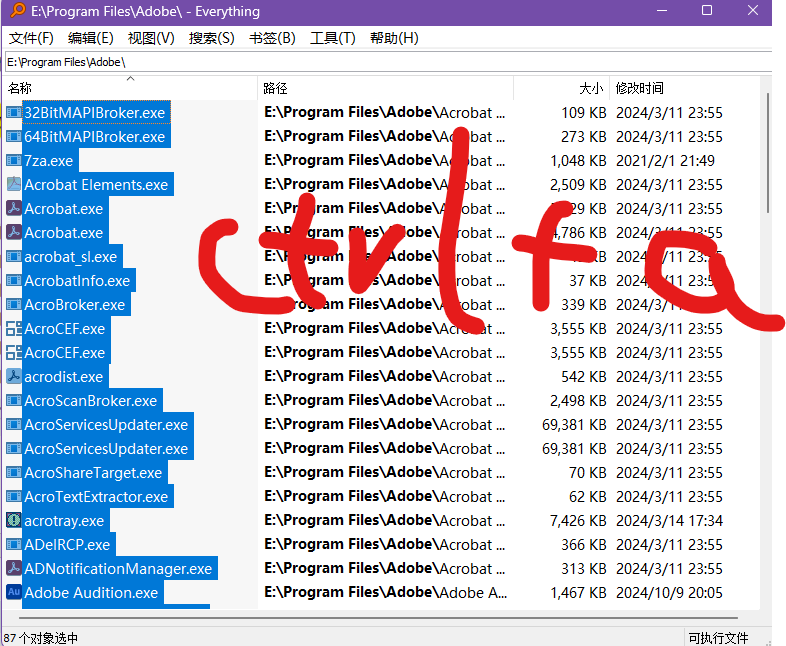Screen dimensions: 786x646
Task: Maximize the Everything window
Action: click(x=707, y=11)
